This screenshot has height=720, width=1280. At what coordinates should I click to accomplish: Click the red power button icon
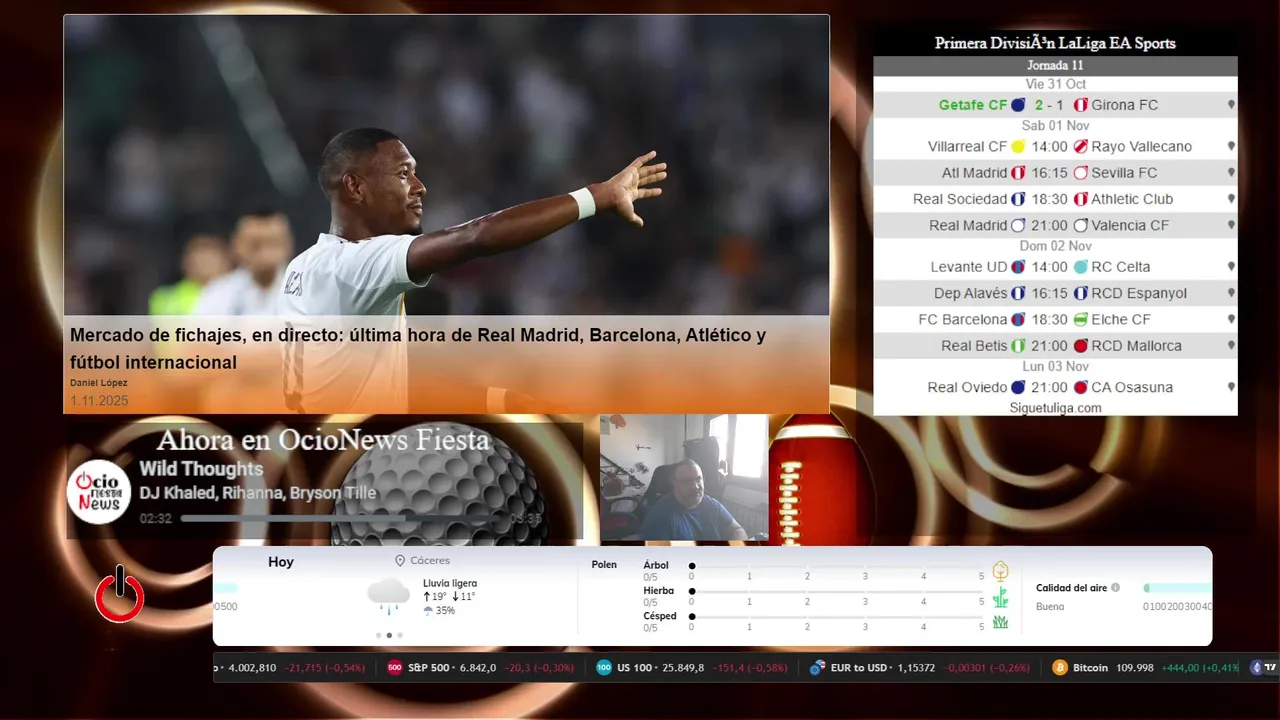click(x=120, y=595)
